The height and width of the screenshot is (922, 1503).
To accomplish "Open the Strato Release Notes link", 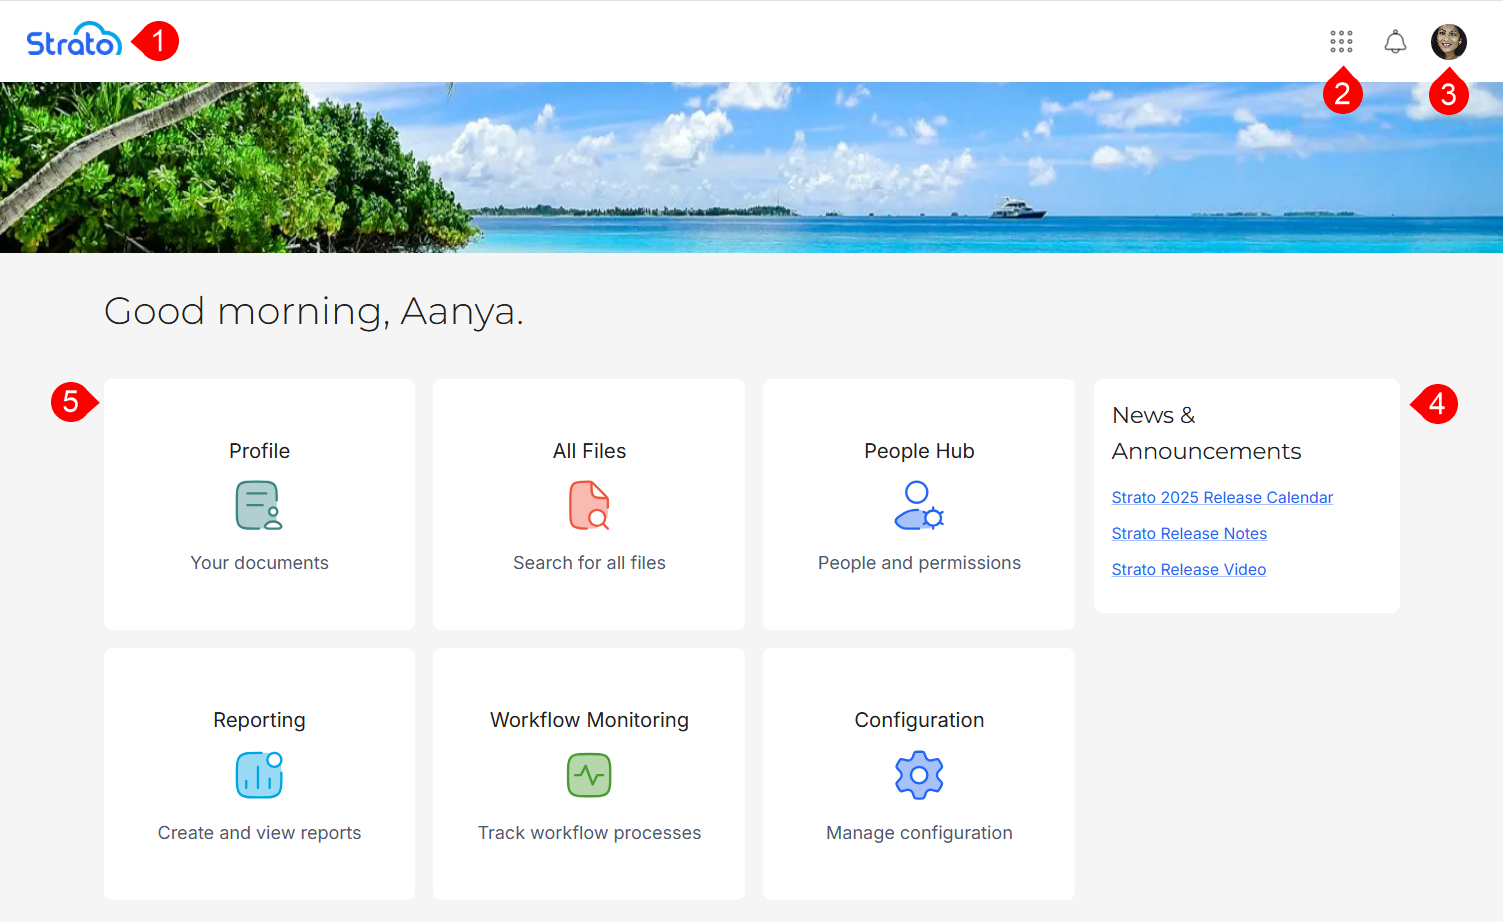I will pyautogui.click(x=1189, y=533).
